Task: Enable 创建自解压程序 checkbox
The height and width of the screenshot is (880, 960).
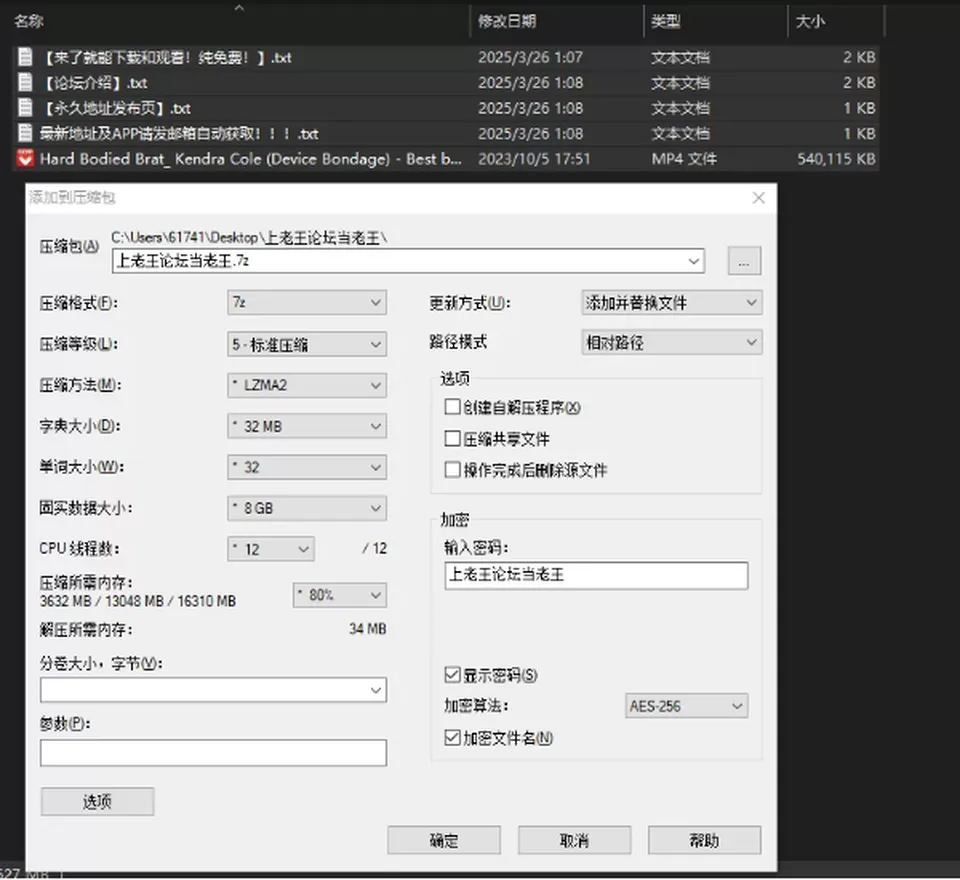Action: point(452,407)
